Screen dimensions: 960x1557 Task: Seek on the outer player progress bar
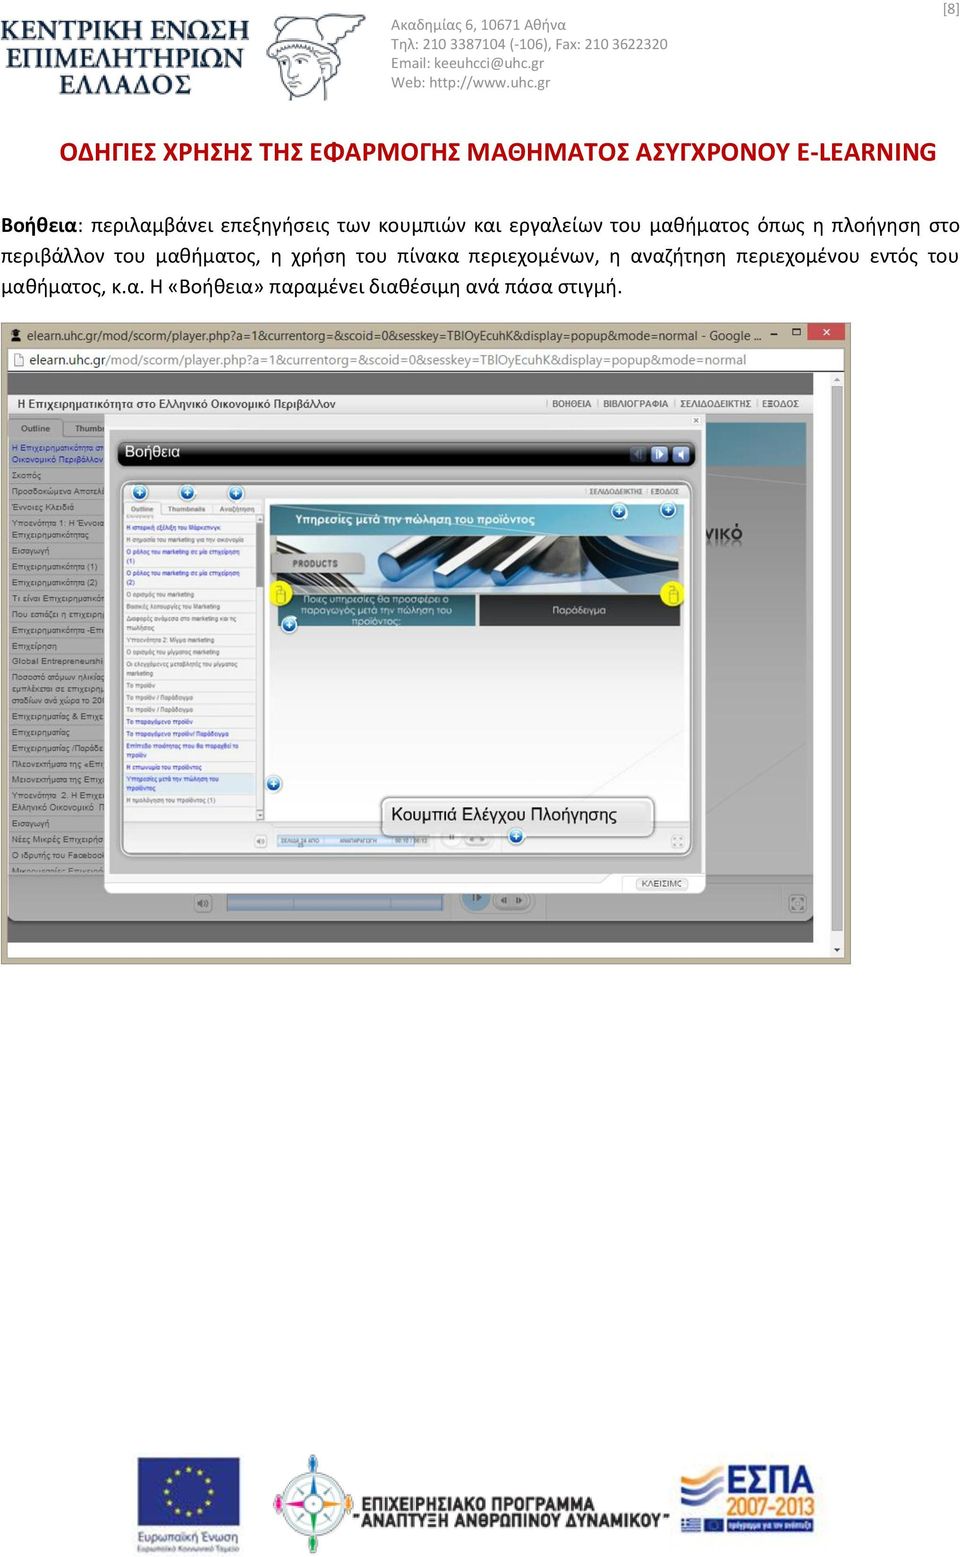tap(335, 903)
